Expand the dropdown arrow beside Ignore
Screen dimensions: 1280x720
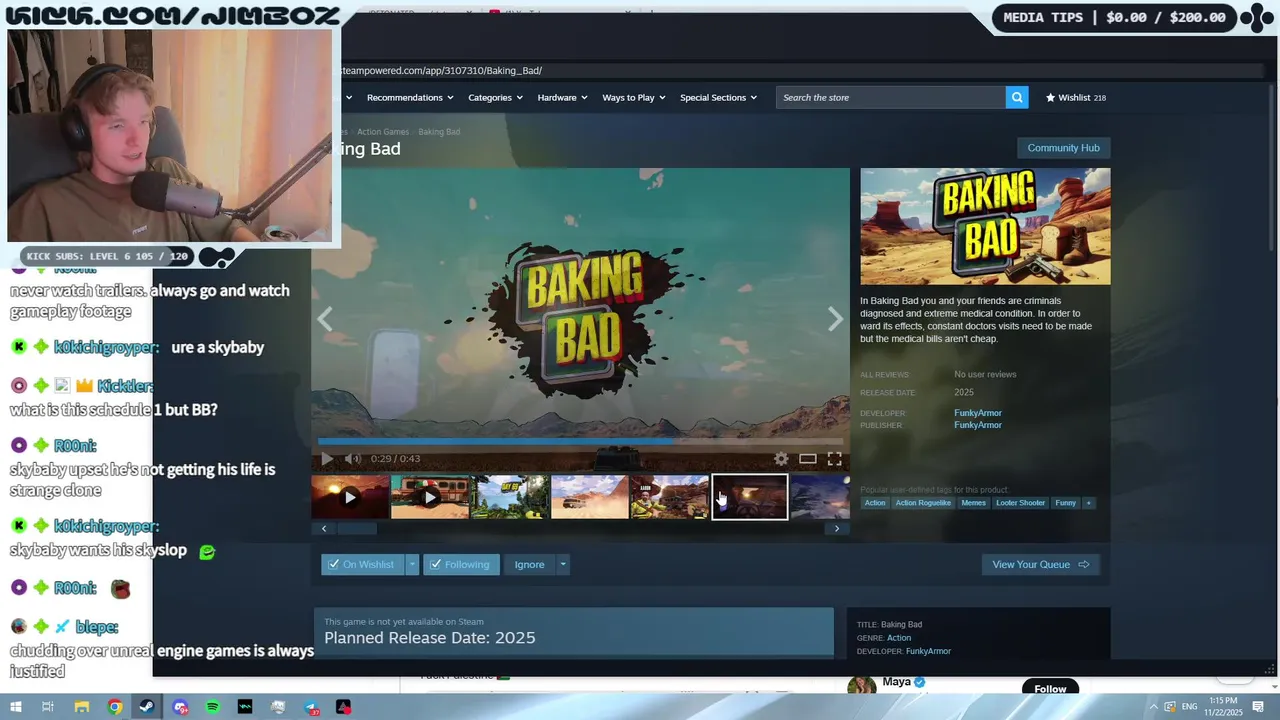(x=563, y=564)
